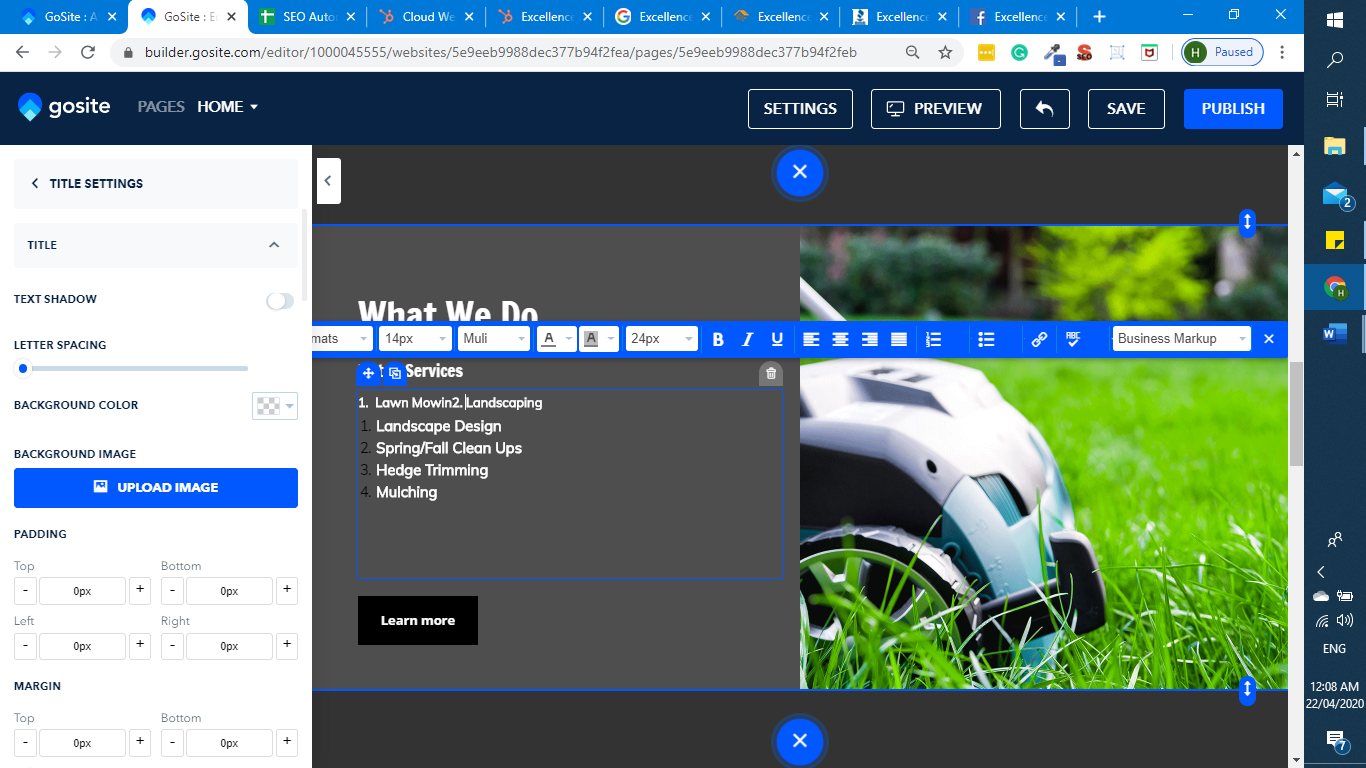Increase the top padding with plus
The image size is (1366, 768).
[x=140, y=590]
